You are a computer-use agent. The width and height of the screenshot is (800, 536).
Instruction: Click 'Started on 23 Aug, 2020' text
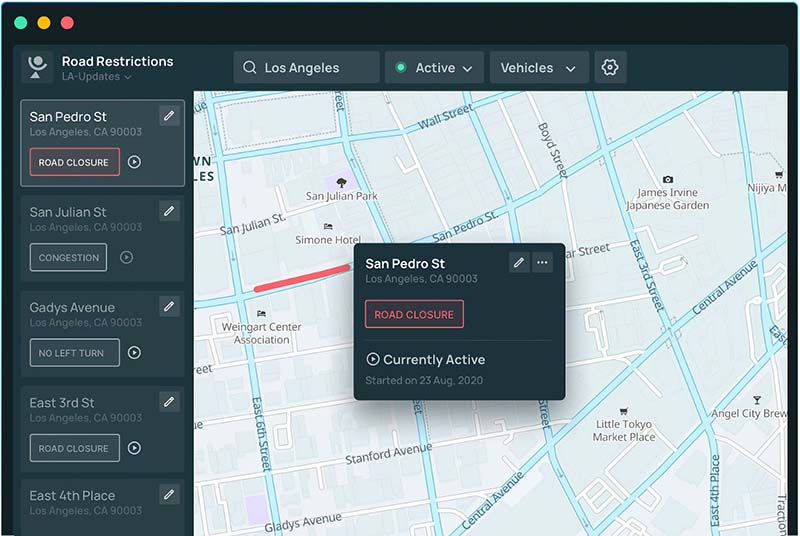[x=424, y=380]
